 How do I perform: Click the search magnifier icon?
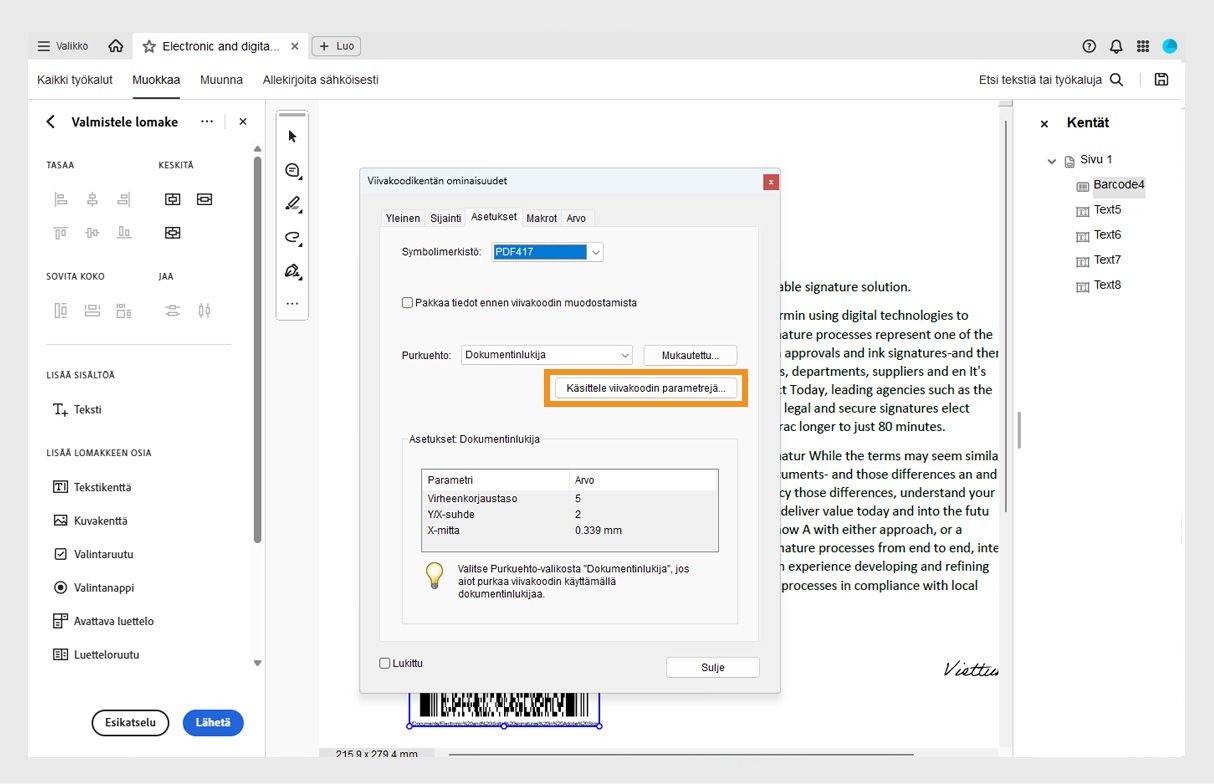click(1116, 79)
